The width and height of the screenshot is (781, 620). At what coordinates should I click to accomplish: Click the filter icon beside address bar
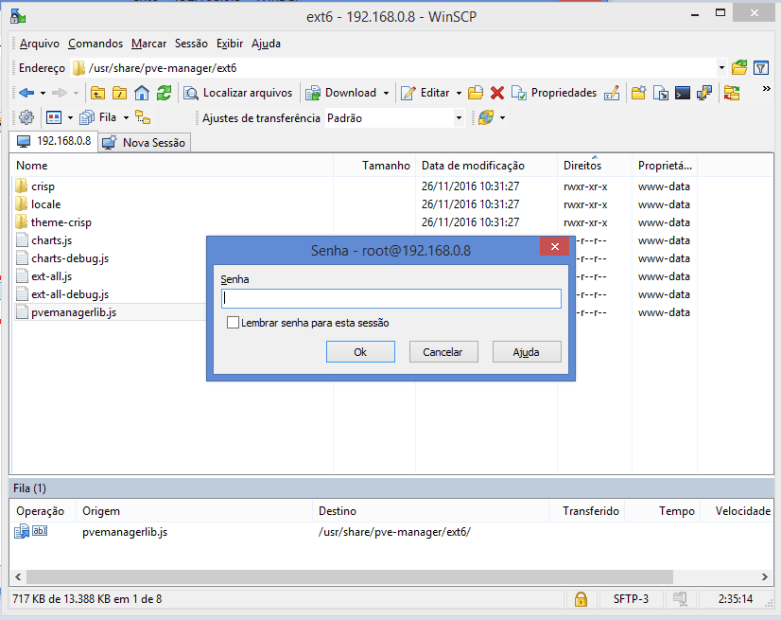[762, 68]
